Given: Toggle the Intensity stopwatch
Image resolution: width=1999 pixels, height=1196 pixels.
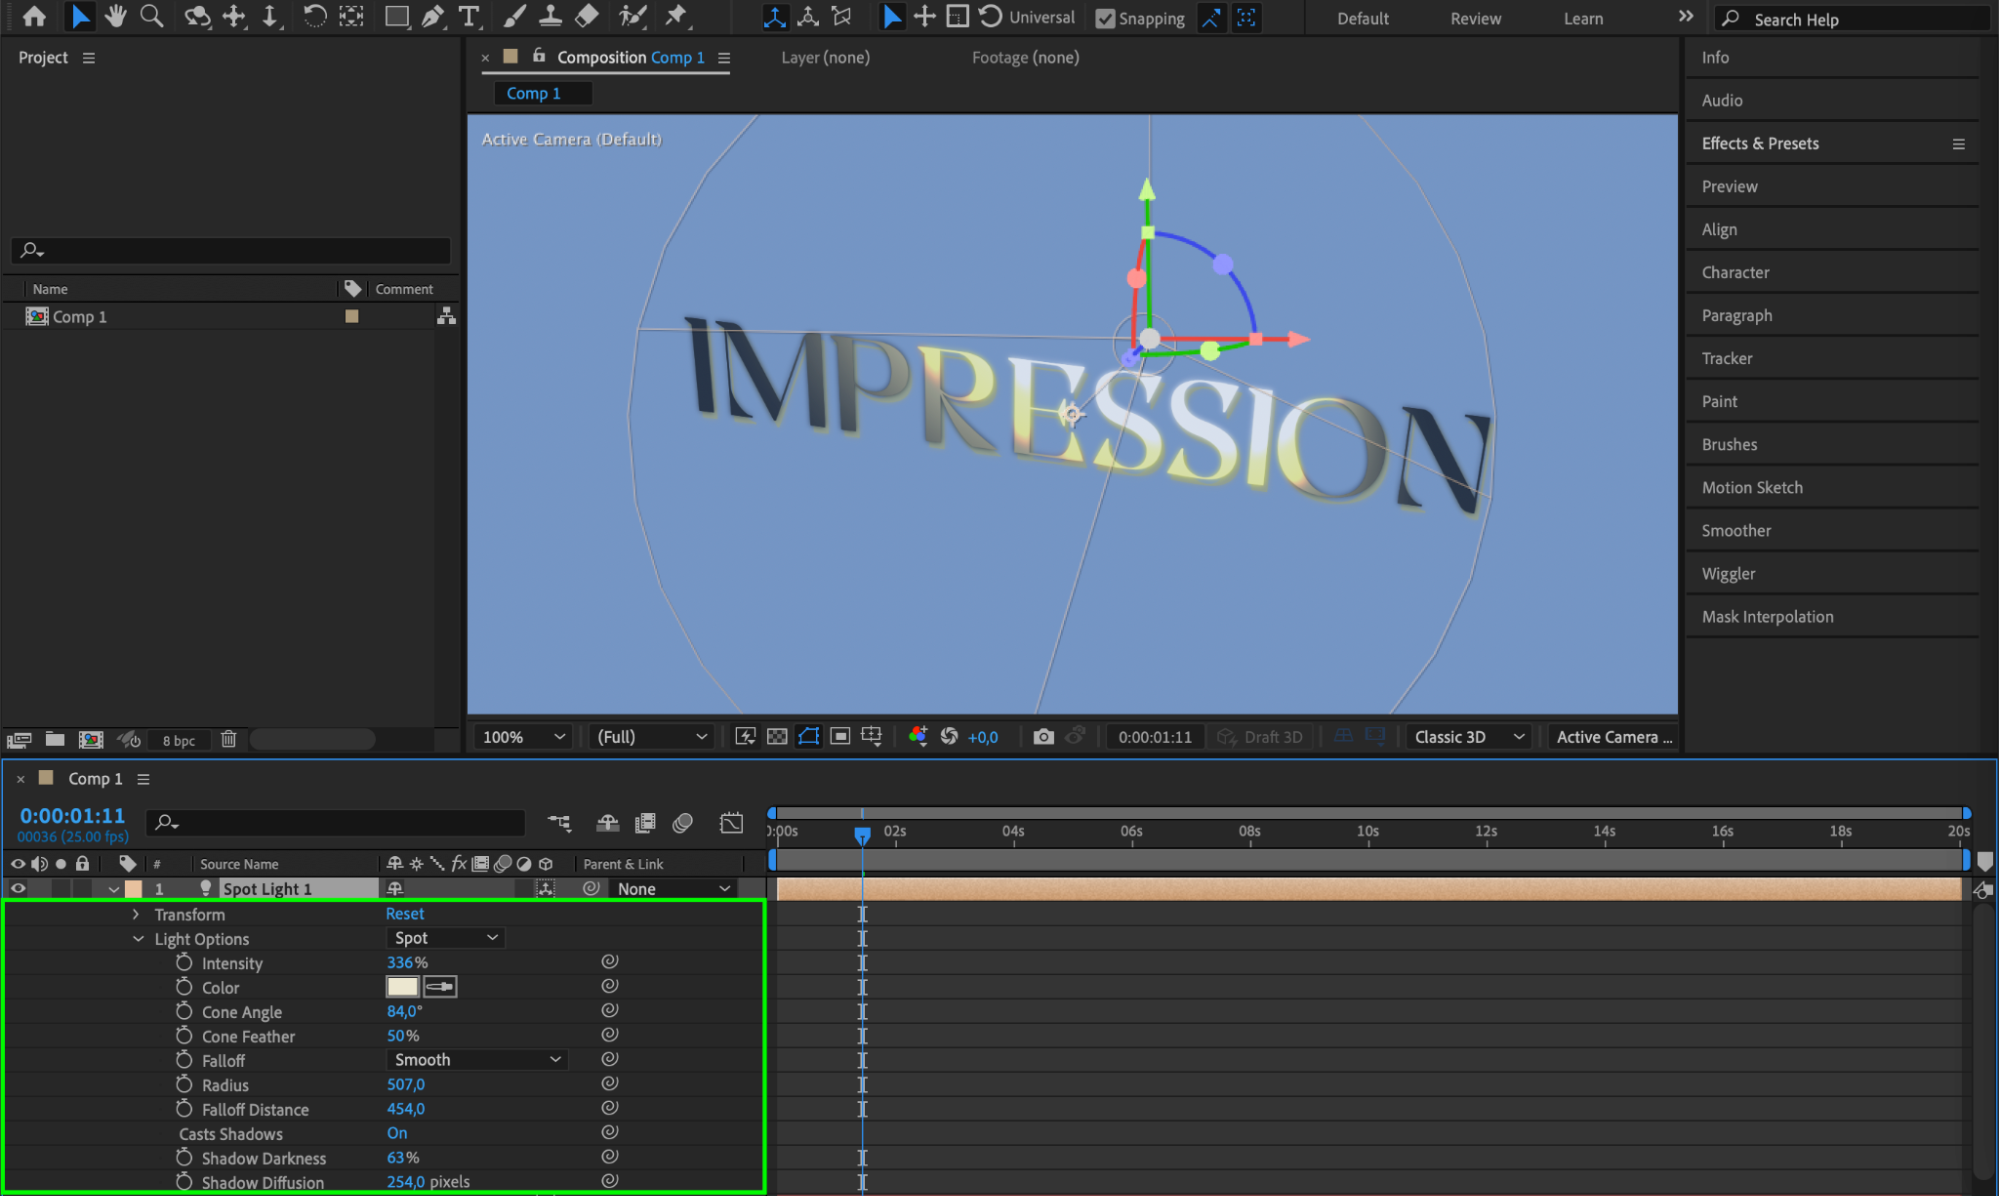Looking at the screenshot, I should click(x=184, y=962).
